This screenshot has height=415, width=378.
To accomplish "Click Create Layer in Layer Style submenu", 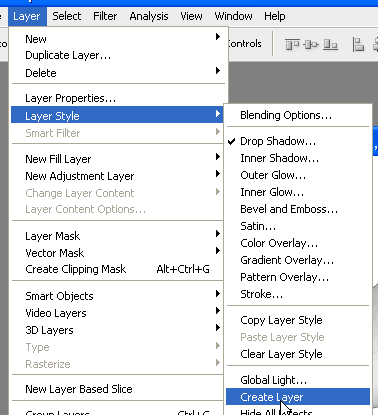I will click(298, 397).
